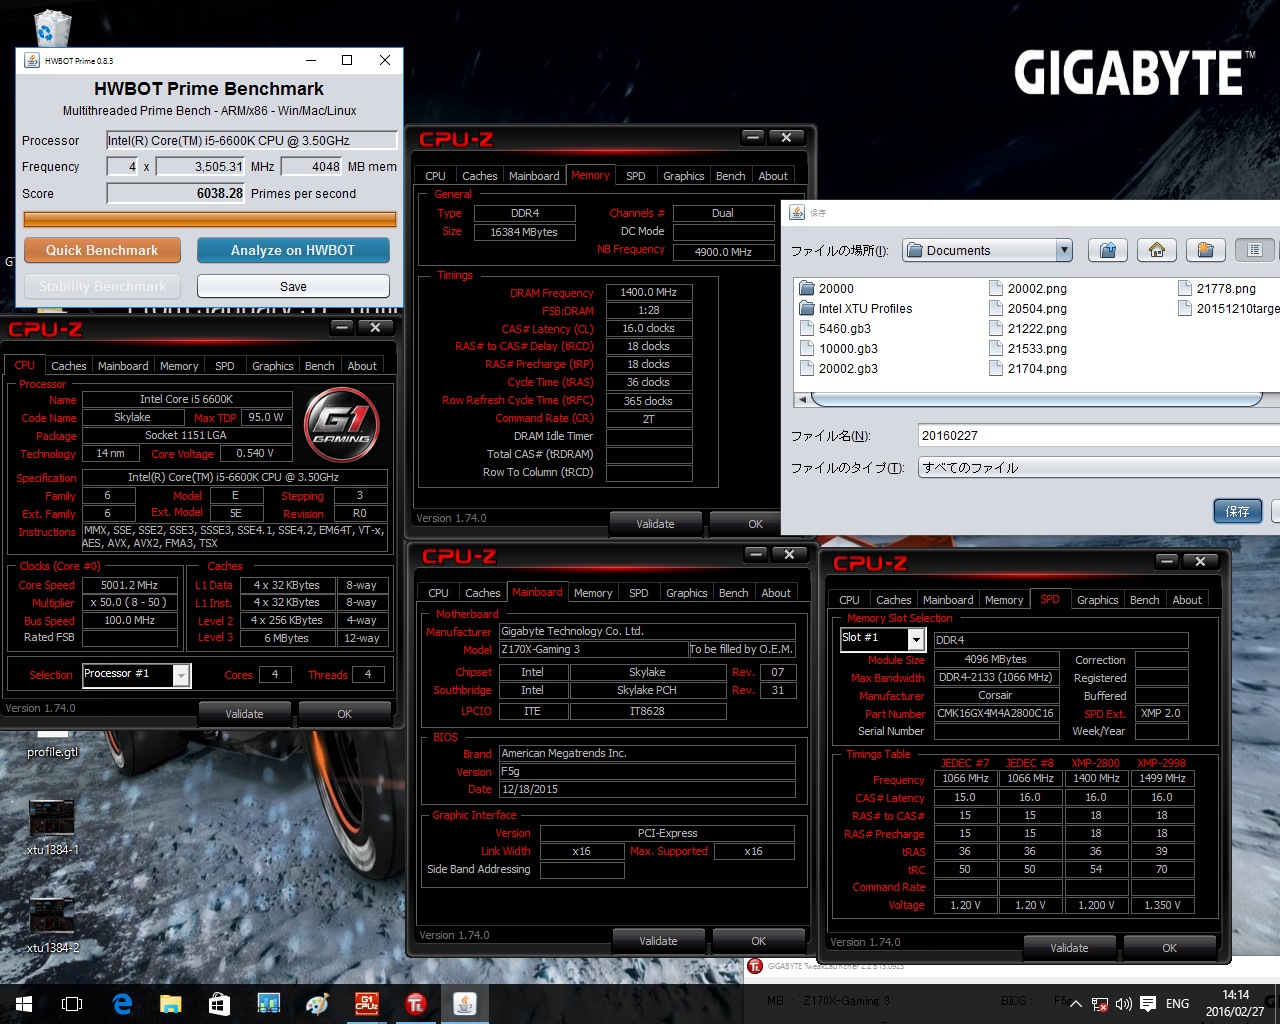Viewport: 1280px width, 1024px height.
Task: Click Save in HWBOT Prime window
Action: pyautogui.click(x=293, y=286)
